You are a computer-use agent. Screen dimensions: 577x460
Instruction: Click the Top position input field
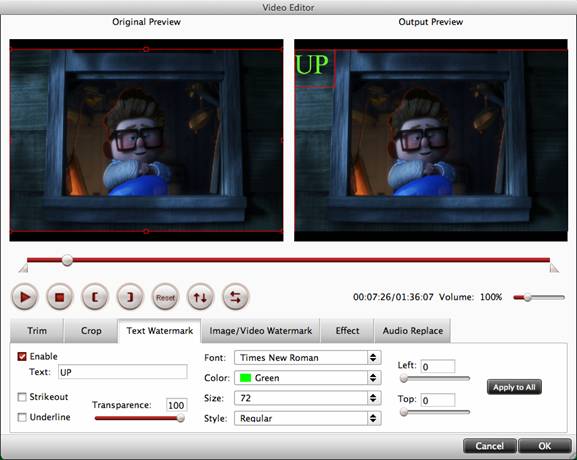tap(438, 400)
